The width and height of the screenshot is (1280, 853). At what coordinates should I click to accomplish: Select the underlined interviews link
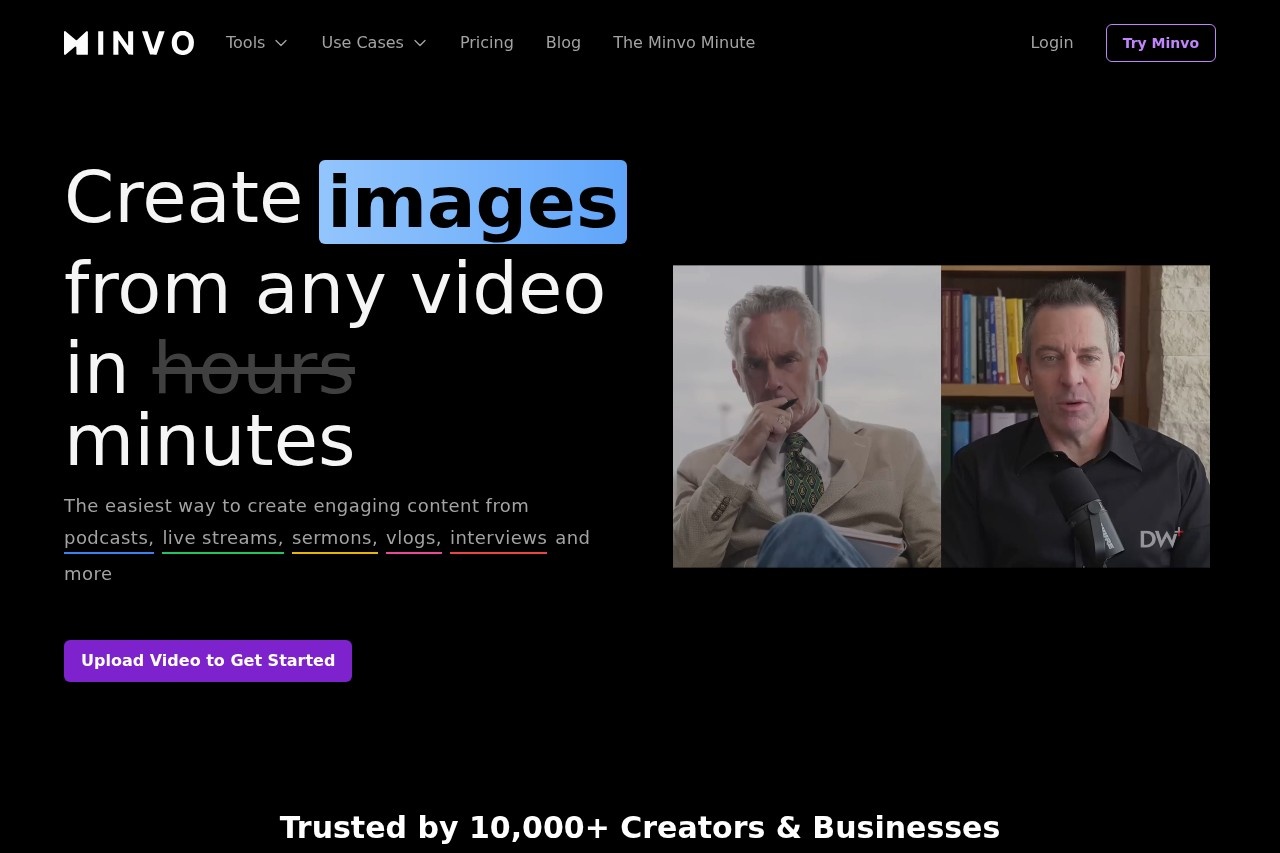coord(498,538)
